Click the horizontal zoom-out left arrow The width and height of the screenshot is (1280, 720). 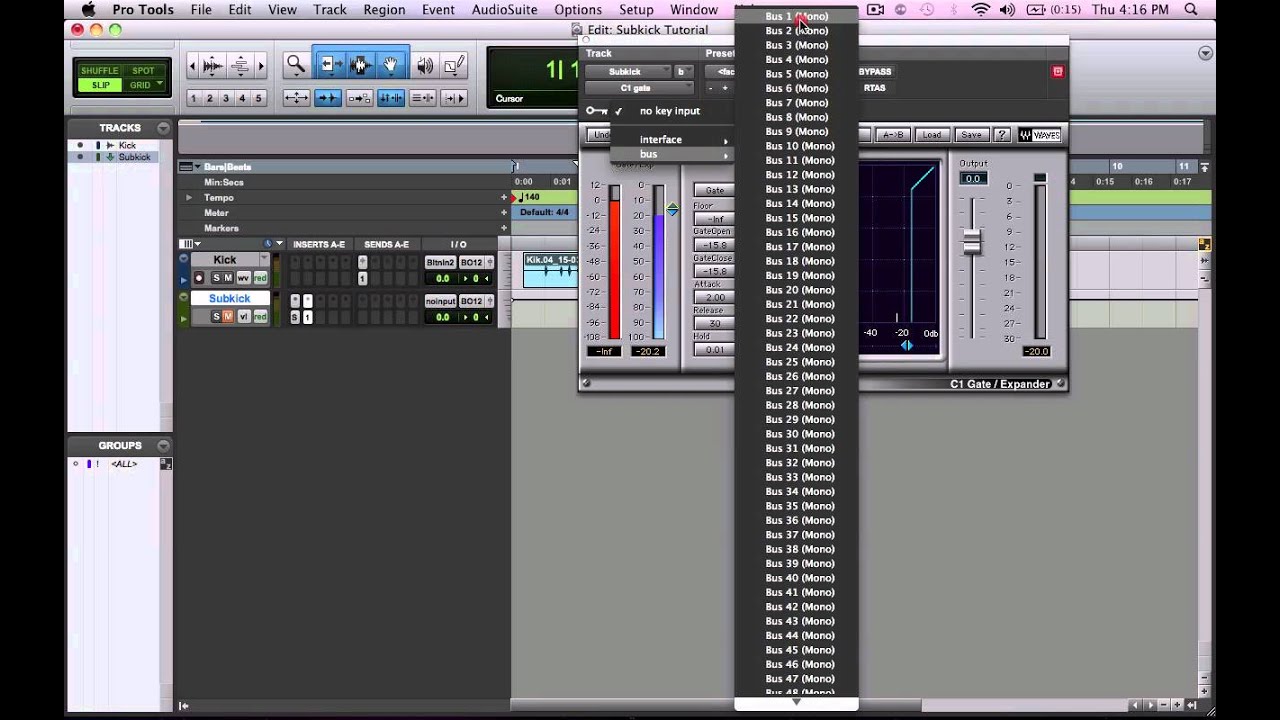[x=193, y=66]
